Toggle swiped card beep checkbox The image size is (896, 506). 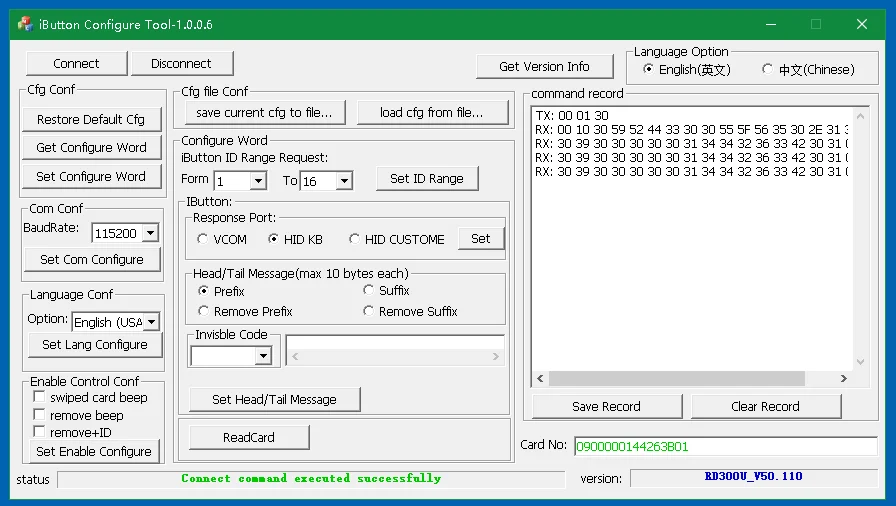[x=39, y=396]
